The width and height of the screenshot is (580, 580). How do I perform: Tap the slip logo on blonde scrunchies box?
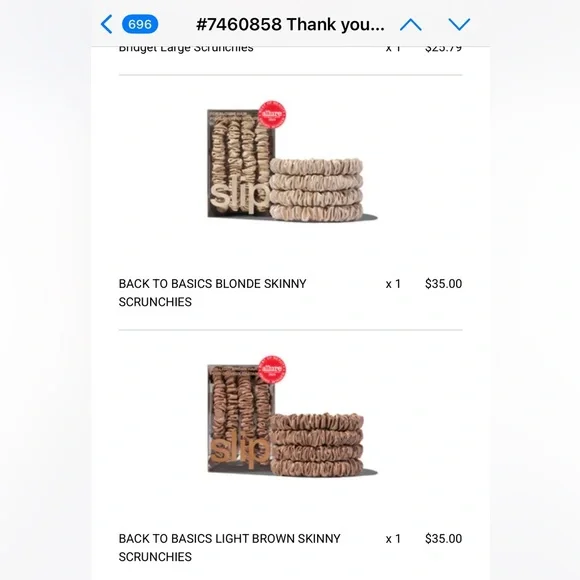[240, 198]
